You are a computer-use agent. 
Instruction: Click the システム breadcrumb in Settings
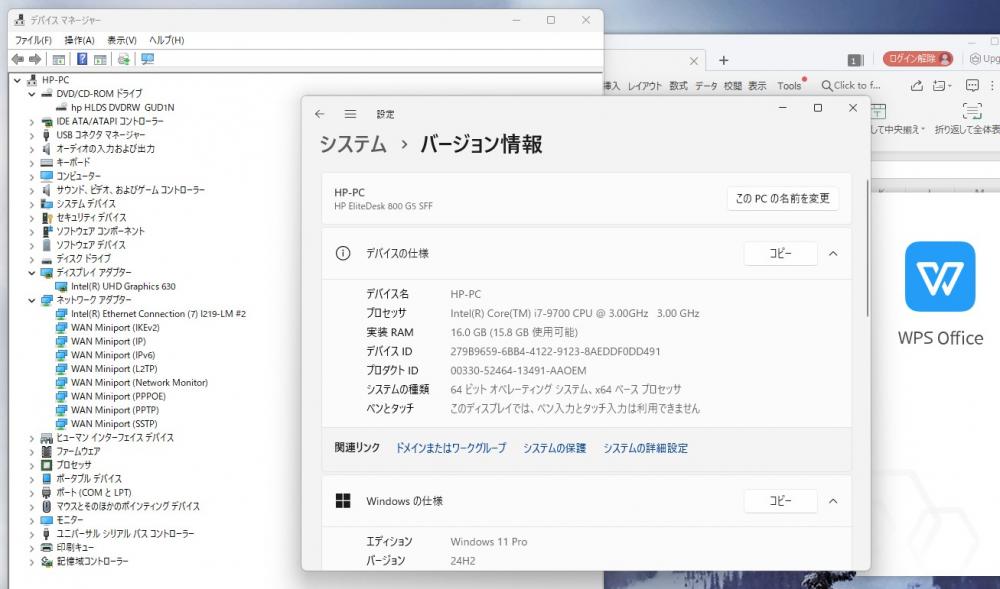point(353,144)
